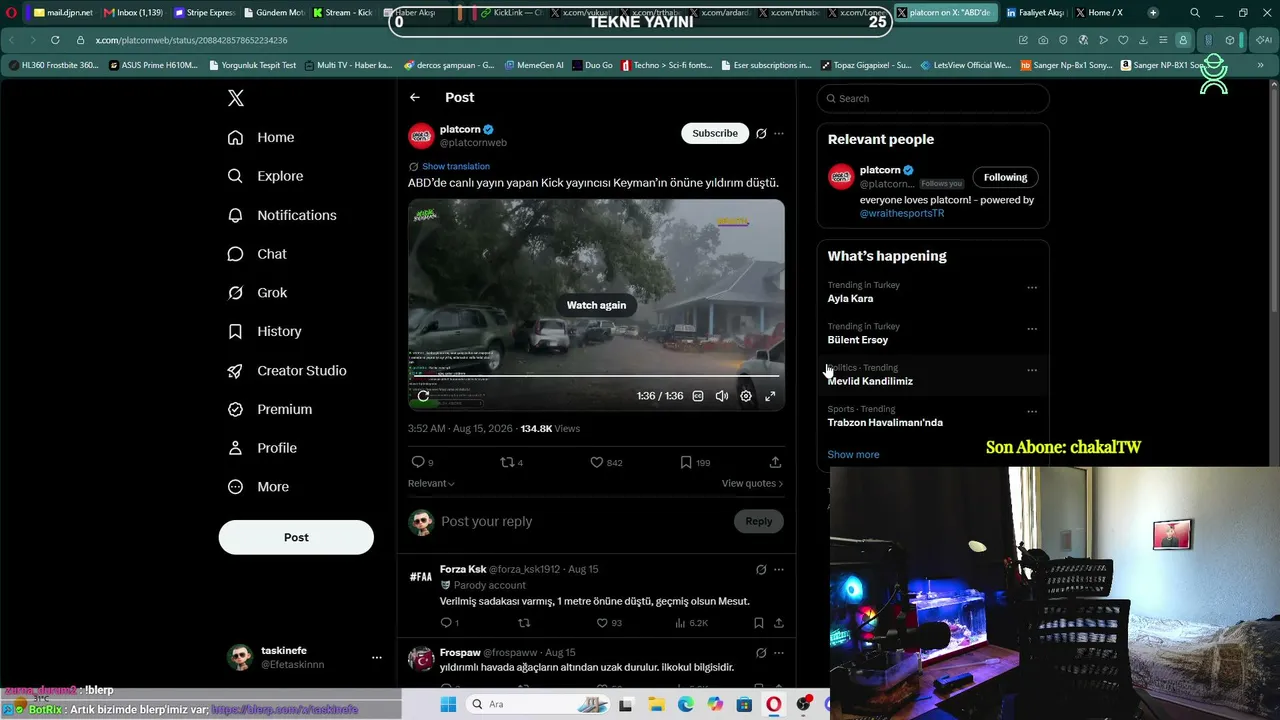The width and height of the screenshot is (1280, 720).
Task: Open a new browser tab
Action: pos(1153,13)
